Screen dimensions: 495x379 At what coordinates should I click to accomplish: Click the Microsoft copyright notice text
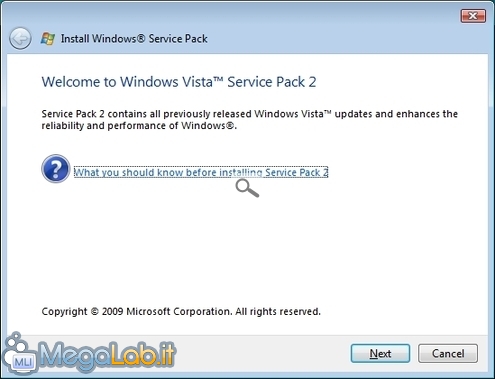click(x=181, y=311)
